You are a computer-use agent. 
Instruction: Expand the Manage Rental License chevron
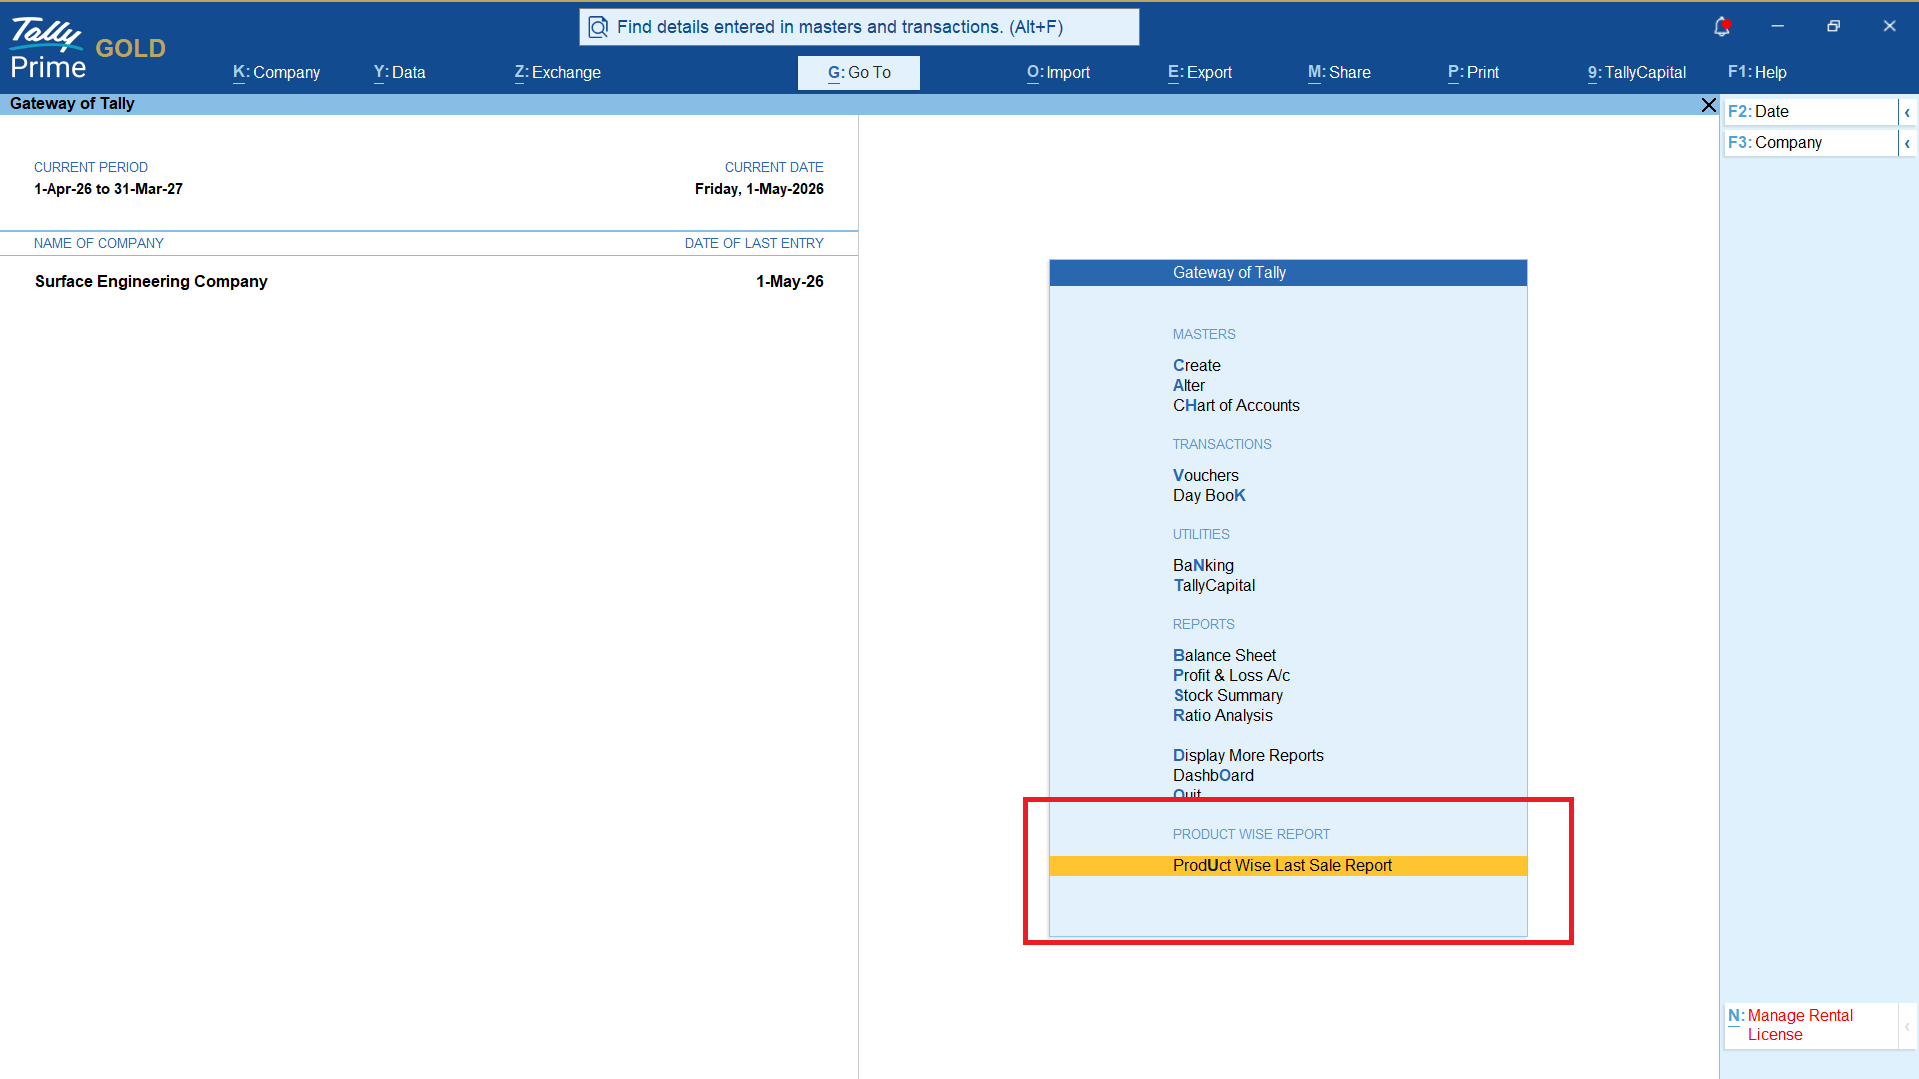click(x=1907, y=1026)
